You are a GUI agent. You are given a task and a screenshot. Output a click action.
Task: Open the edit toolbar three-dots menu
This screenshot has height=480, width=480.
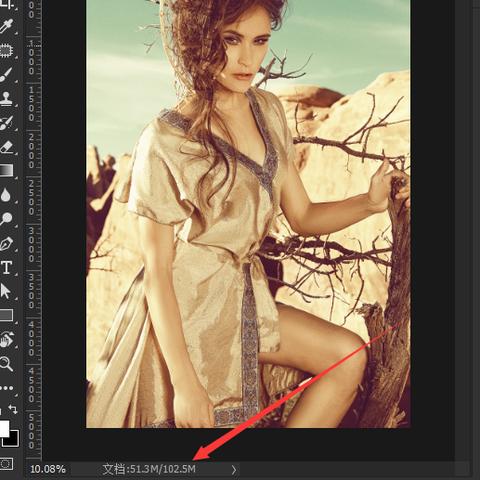click(7, 388)
